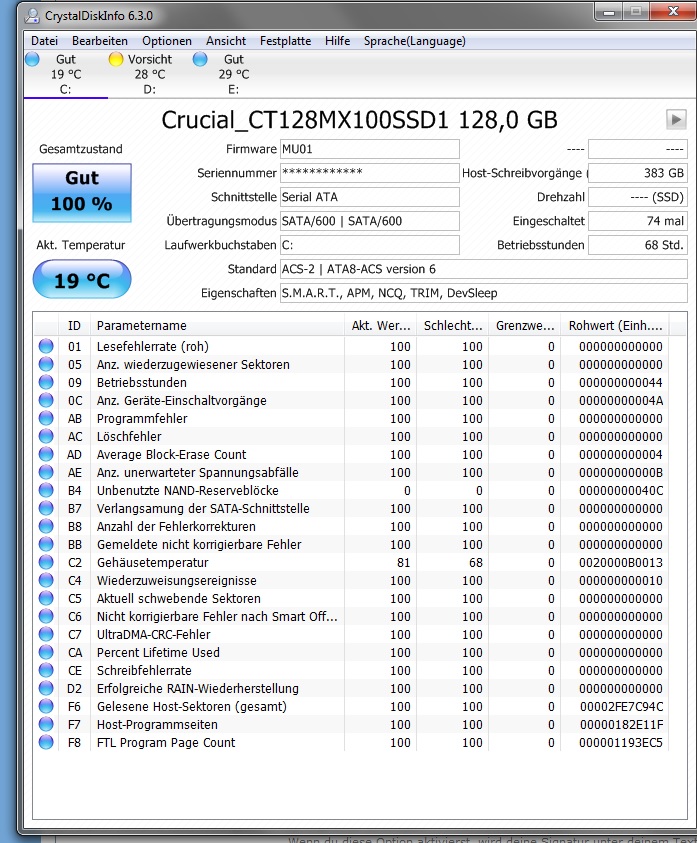Screen dimensions: 697x843
Task: Click status orb for UltraDMA-CRC-Fehler
Action: click(x=46, y=634)
